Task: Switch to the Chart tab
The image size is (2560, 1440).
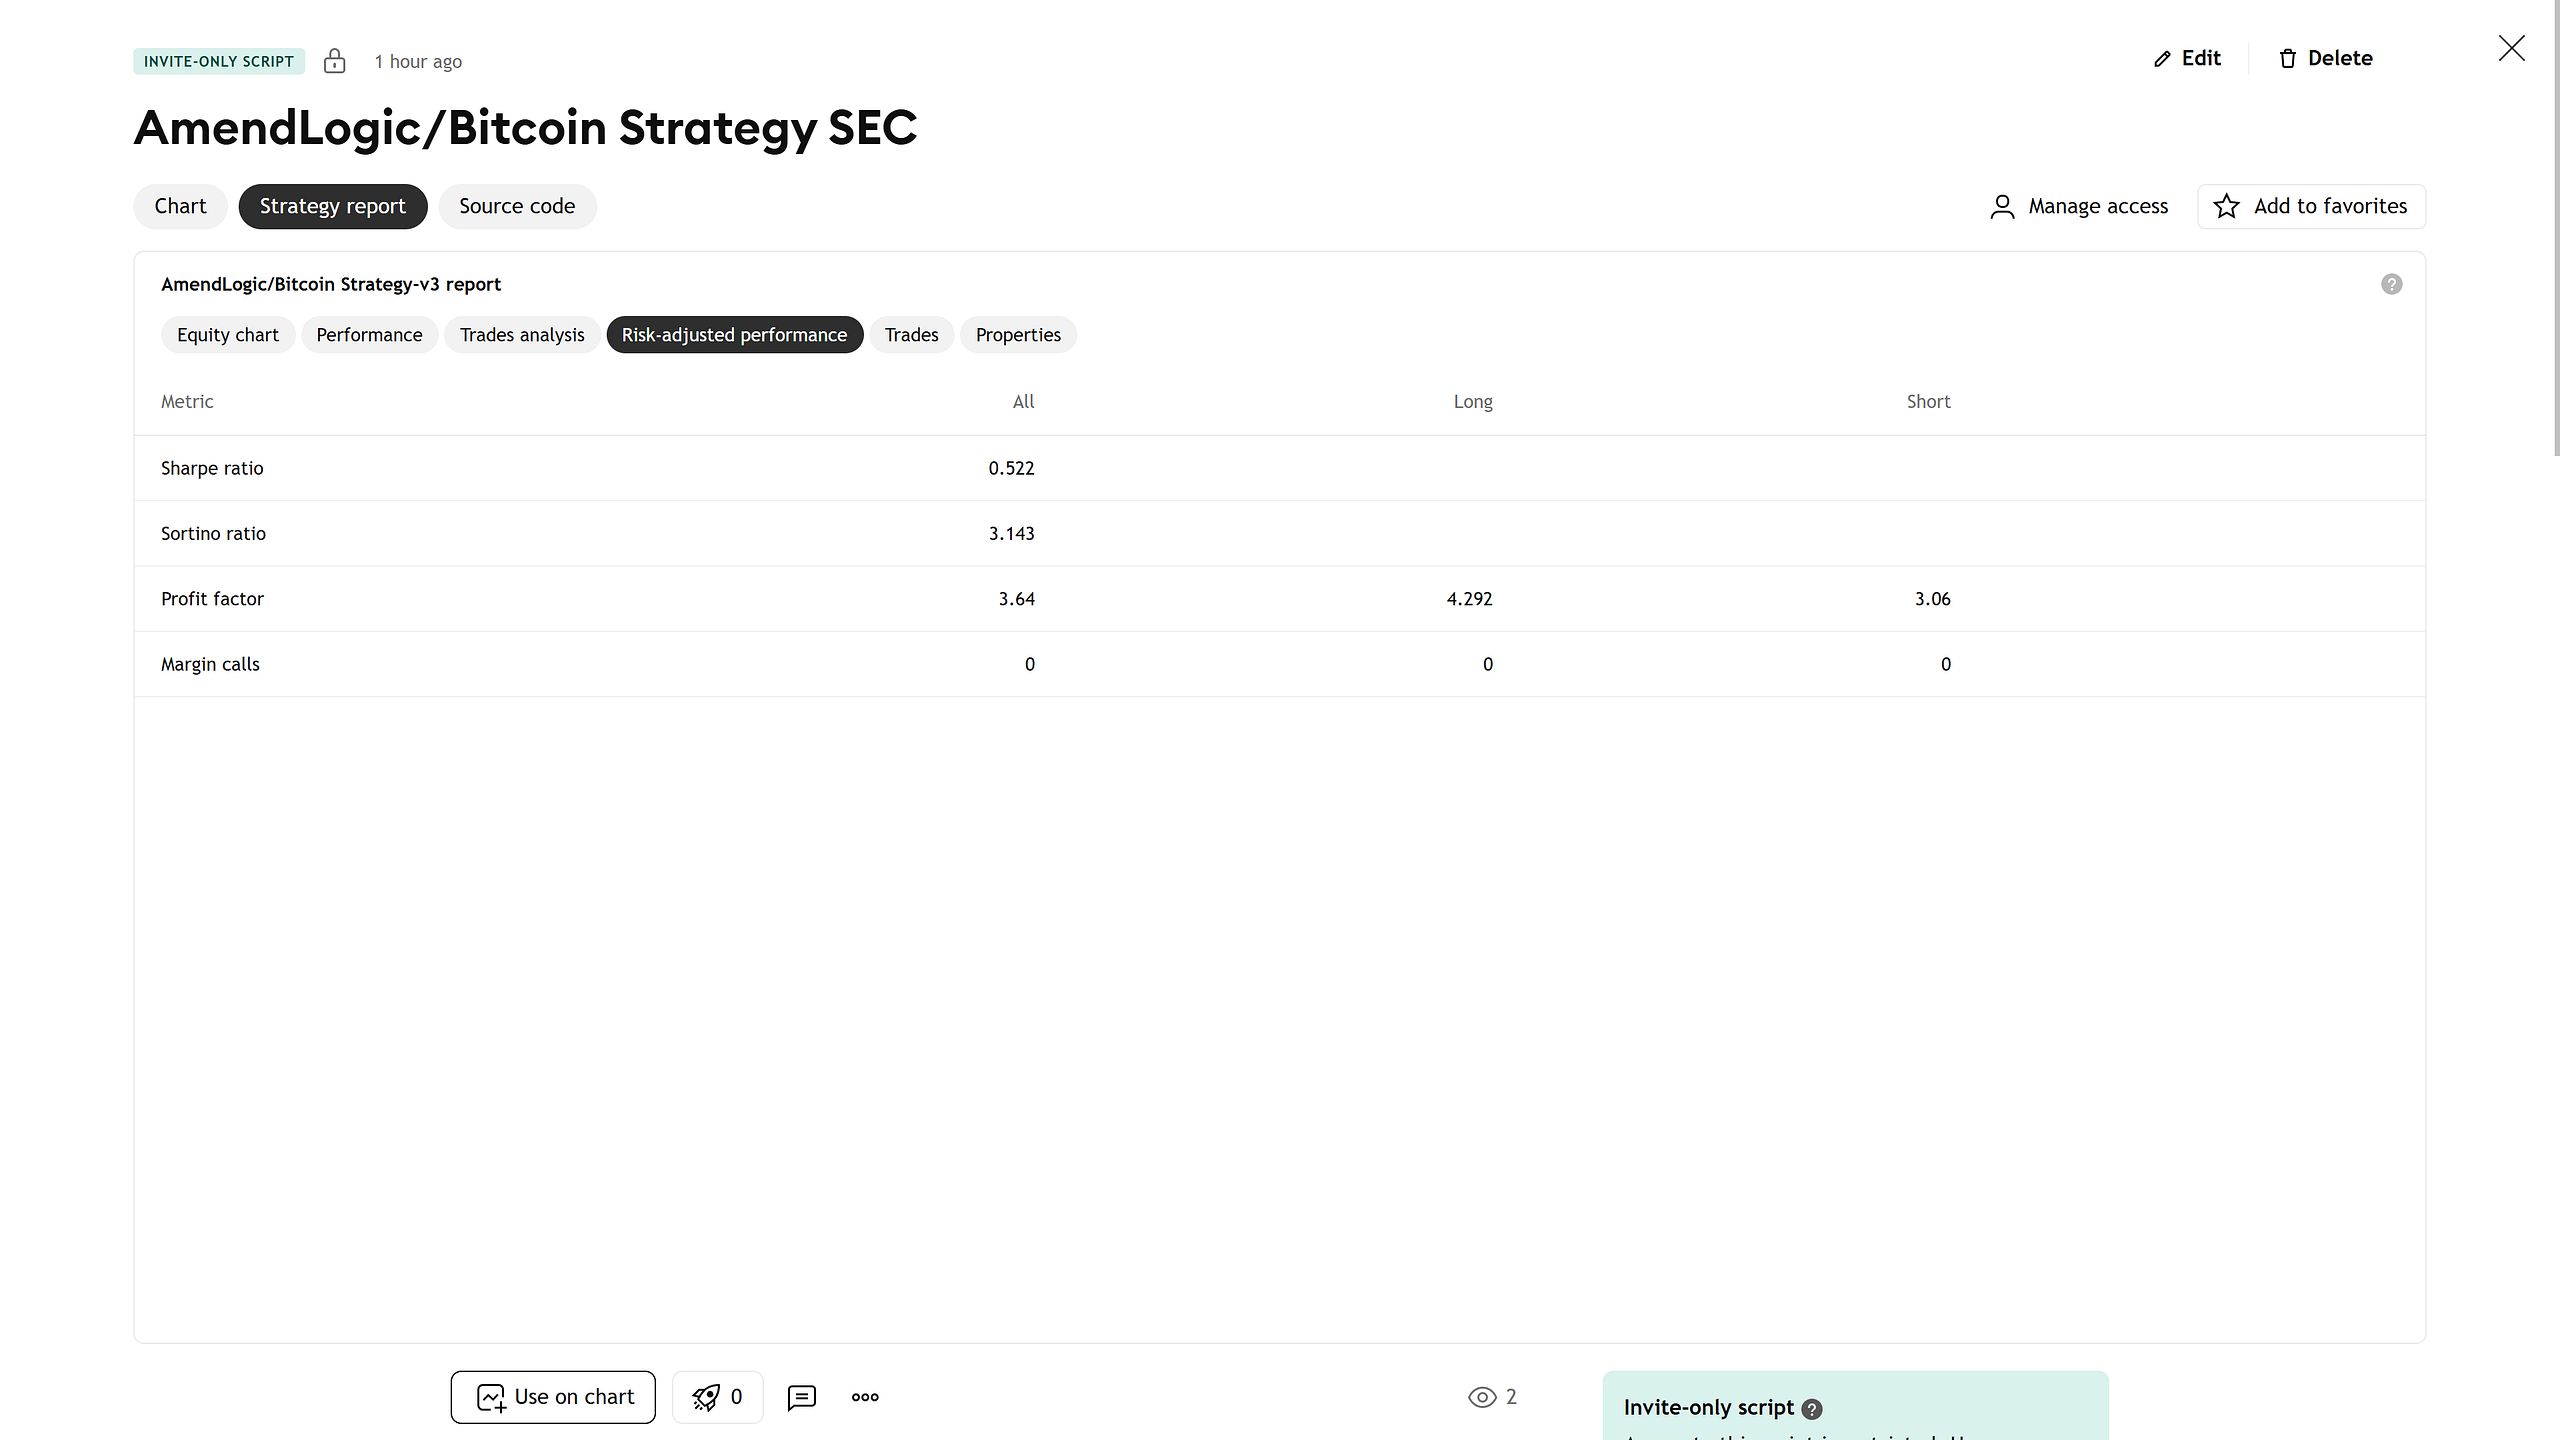Action: point(180,206)
